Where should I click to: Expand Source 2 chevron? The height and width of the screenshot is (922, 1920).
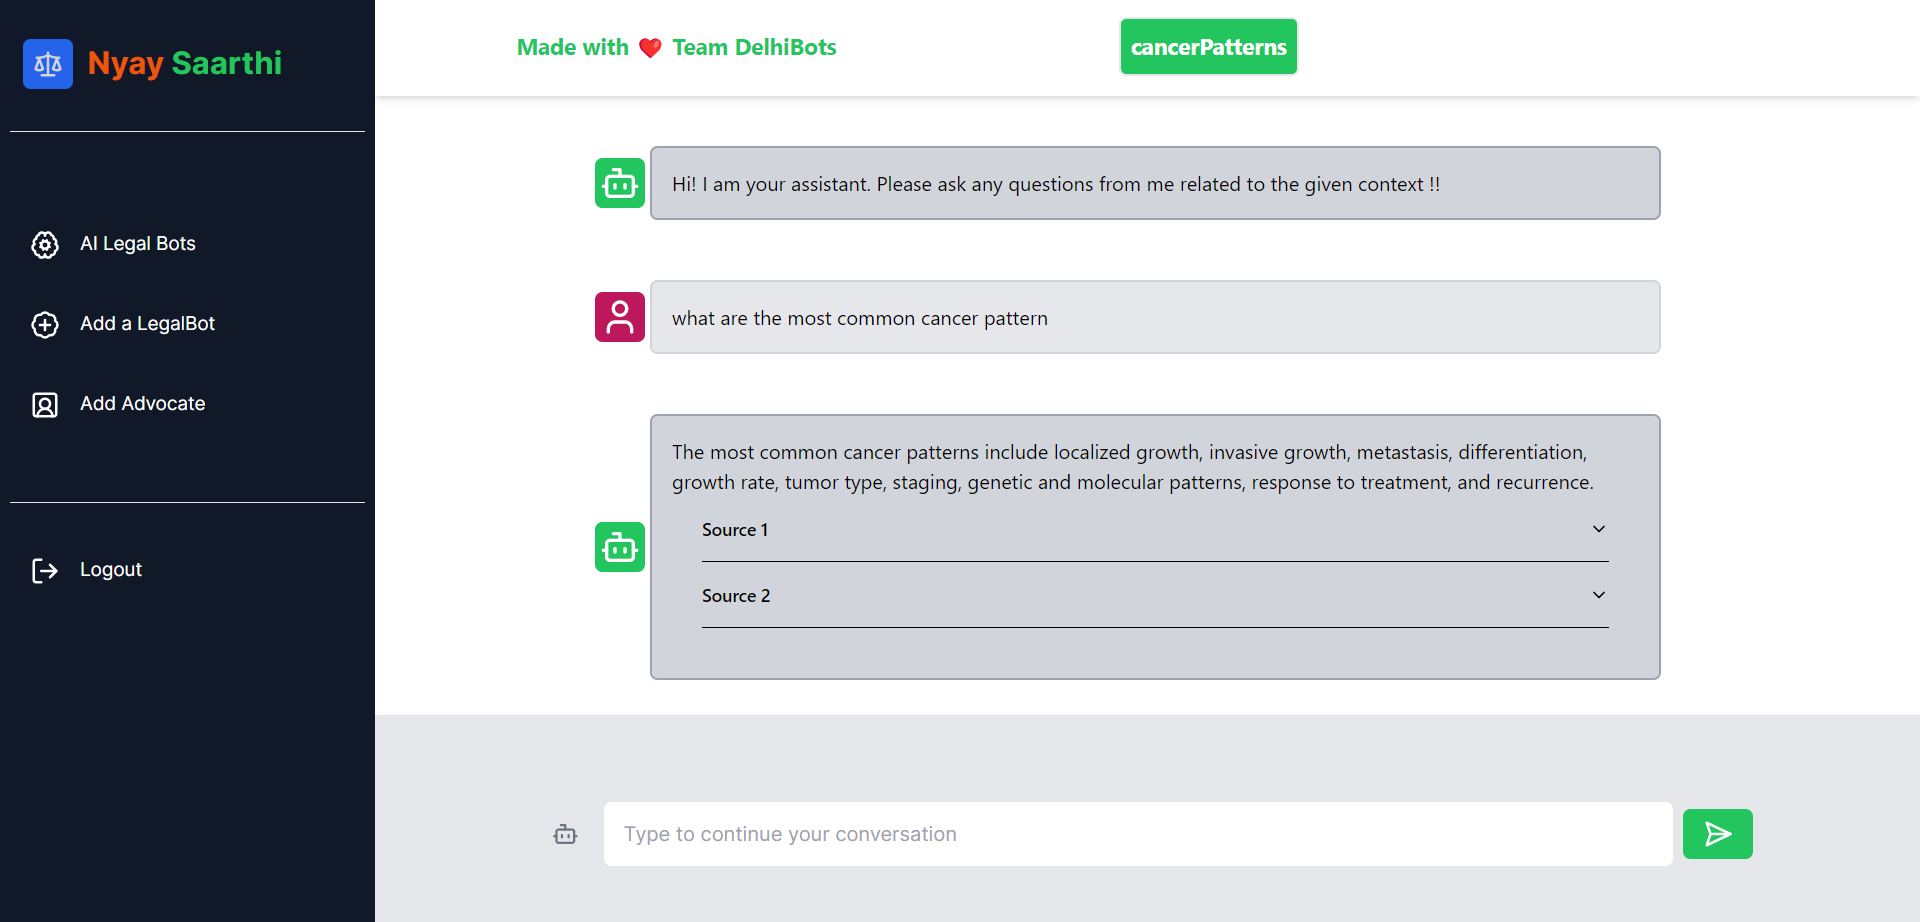tap(1599, 595)
